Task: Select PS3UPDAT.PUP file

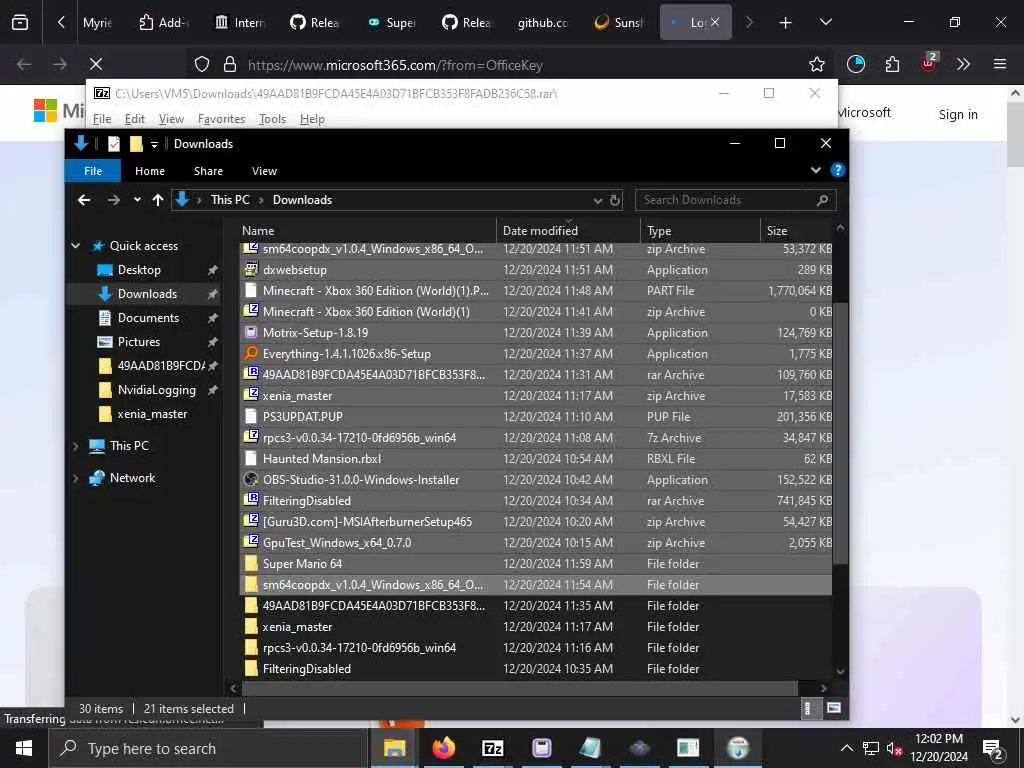Action: pos(536,417)
